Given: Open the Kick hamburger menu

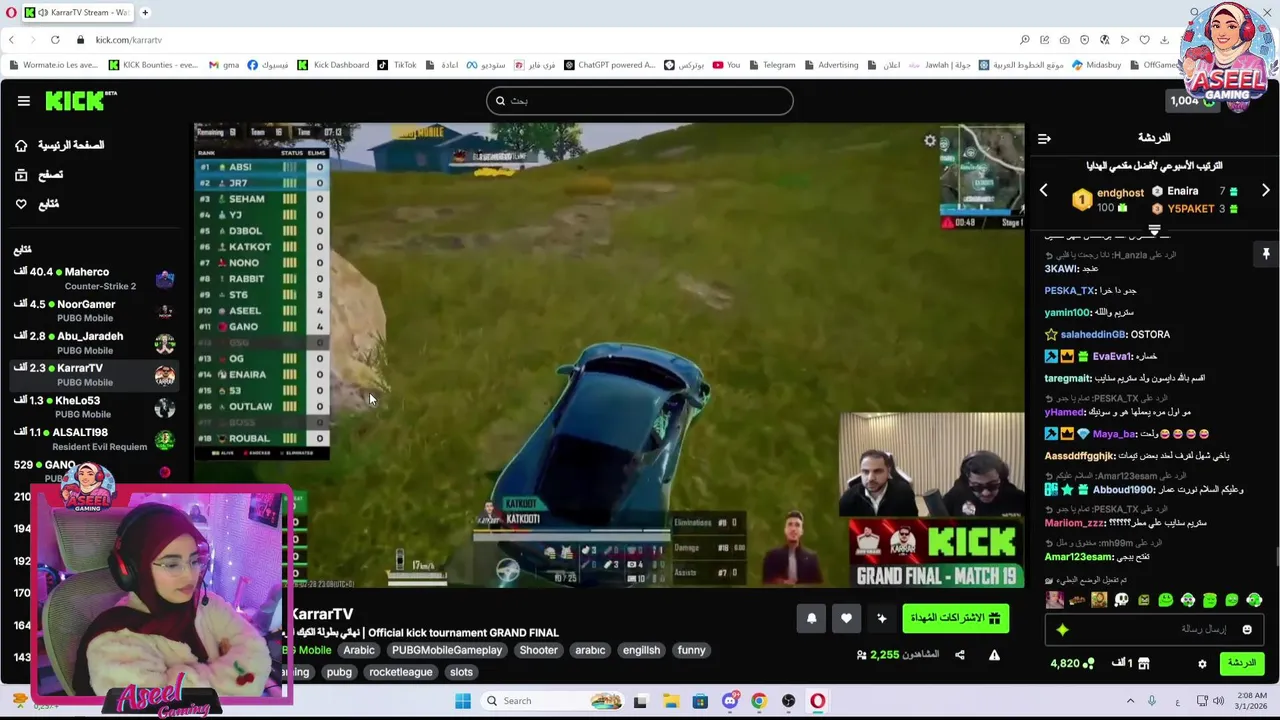Looking at the screenshot, I should tap(23, 101).
